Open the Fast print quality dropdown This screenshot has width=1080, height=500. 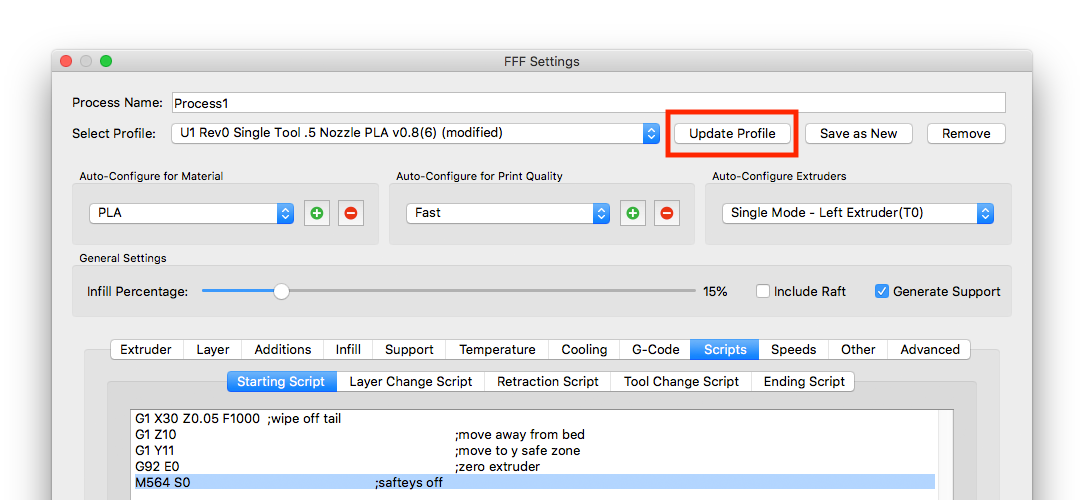pos(601,213)
